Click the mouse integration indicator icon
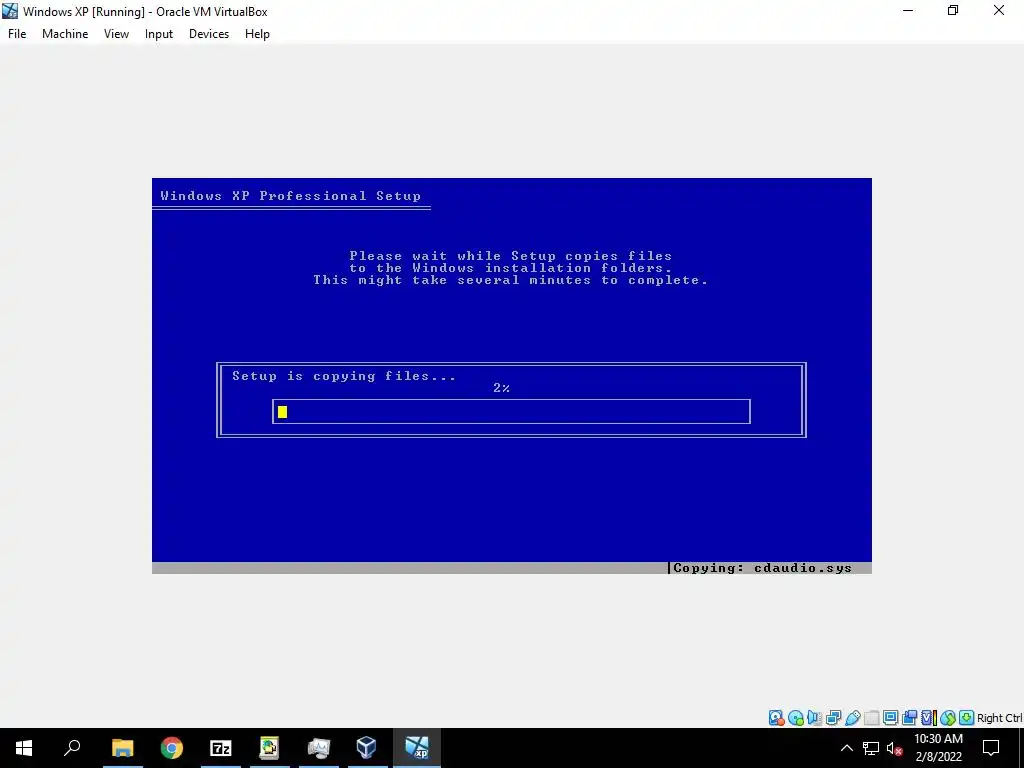Viewport: 1024px width, 768px height. [948, 718]
